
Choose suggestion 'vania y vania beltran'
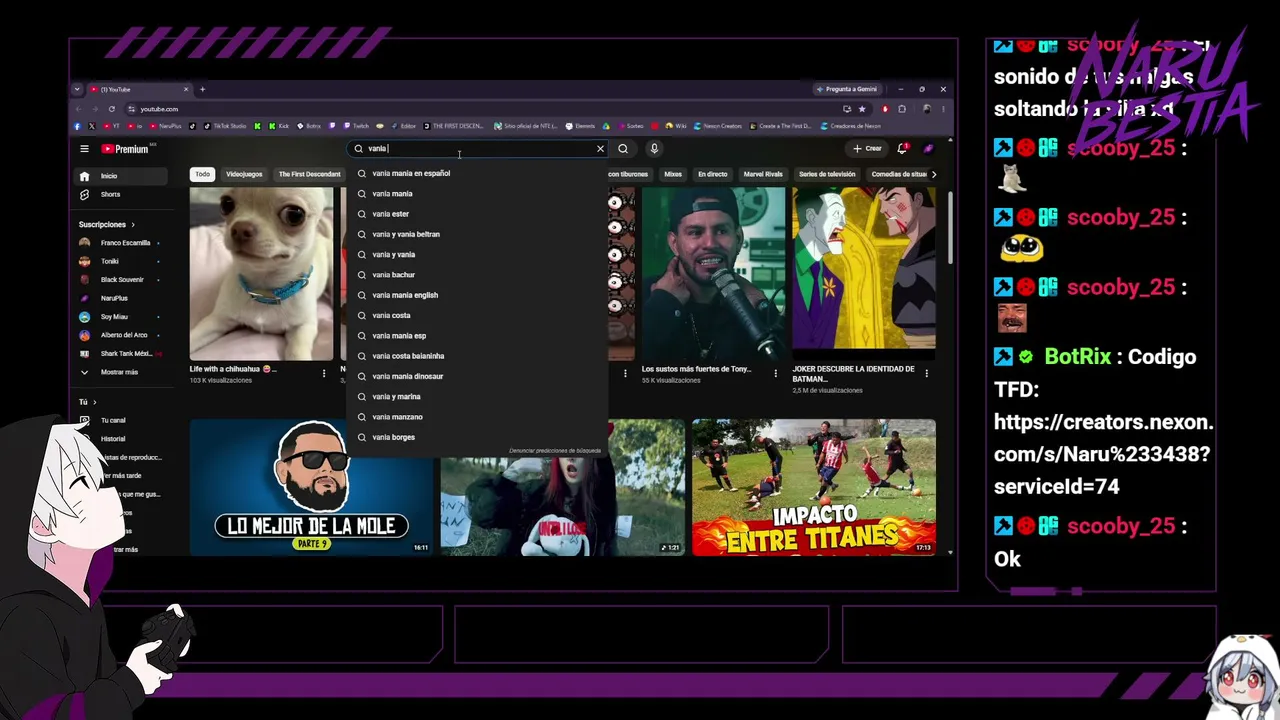click(477, 234)
